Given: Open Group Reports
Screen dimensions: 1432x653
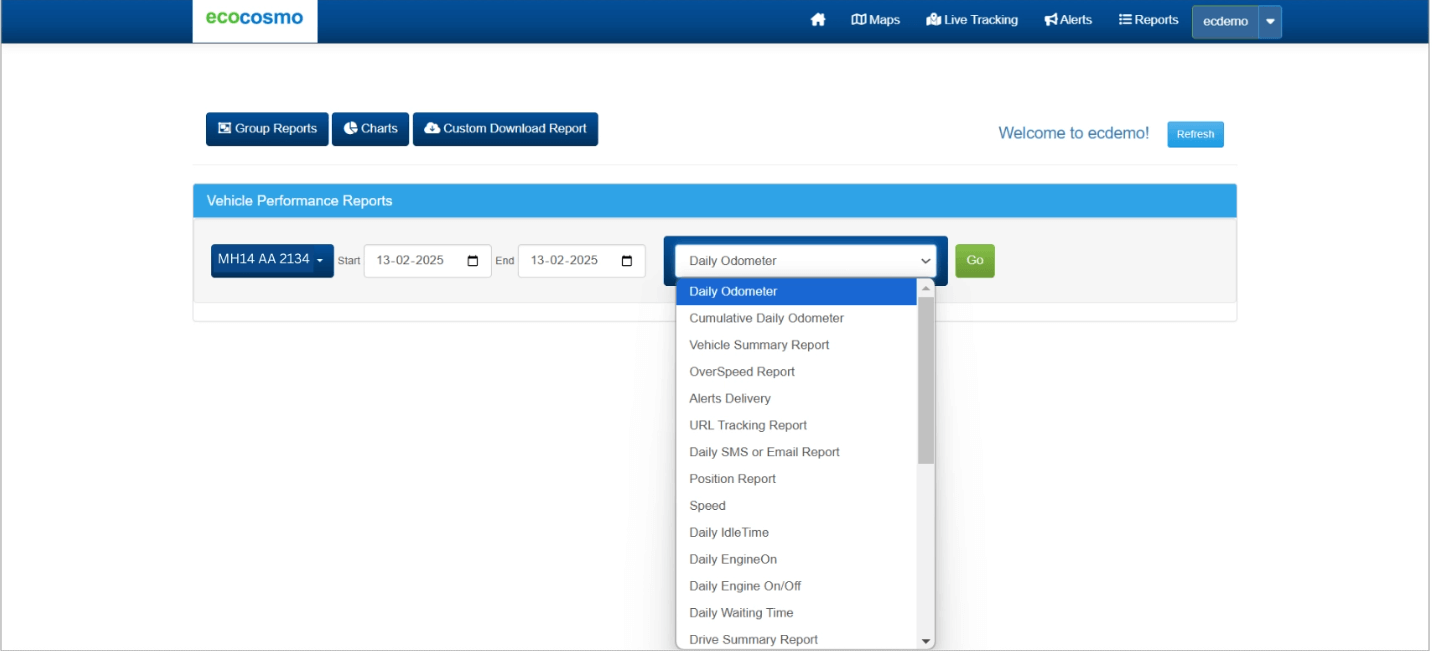Looking at the screenshot, I should (267, 129).
